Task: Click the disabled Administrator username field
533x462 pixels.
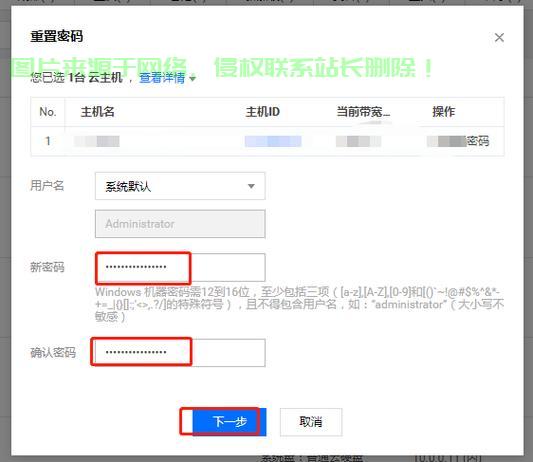Action: point(180,224)
